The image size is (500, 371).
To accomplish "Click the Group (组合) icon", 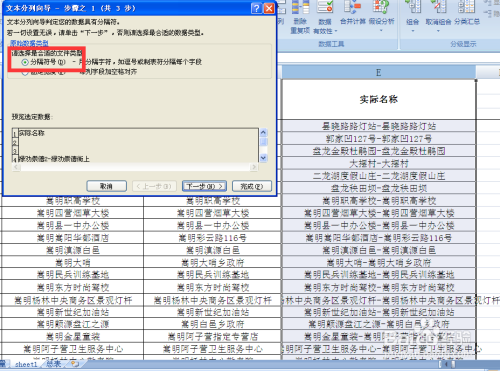I will 413,13.
